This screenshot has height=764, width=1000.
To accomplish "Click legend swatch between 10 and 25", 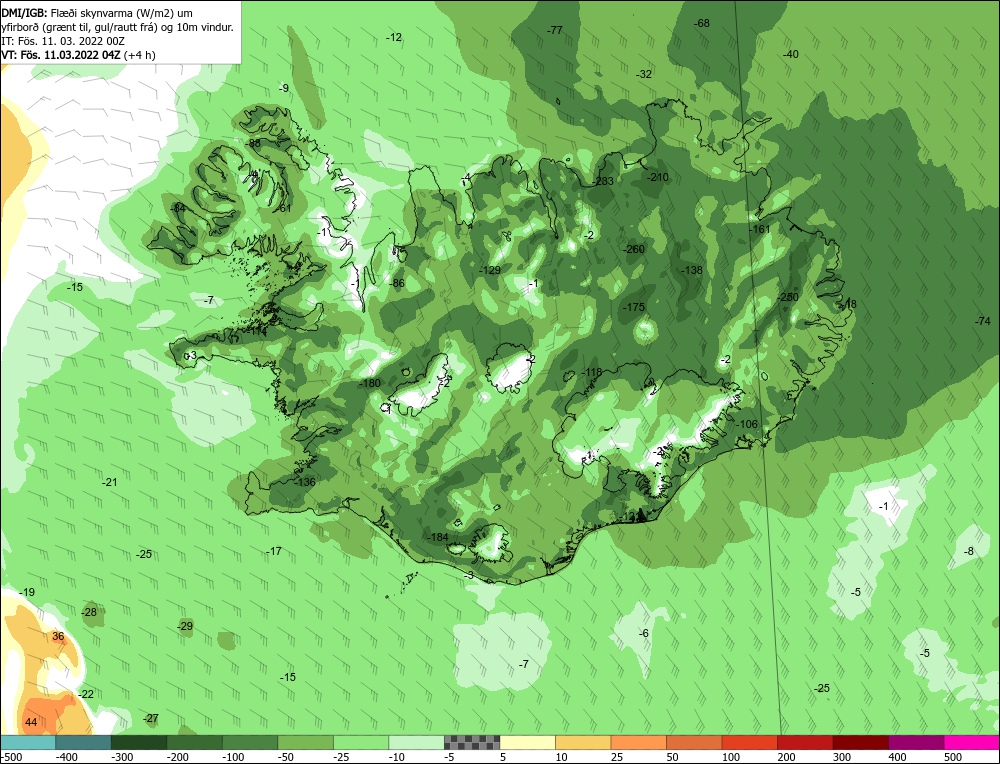I will pyautogui.click(x=583, y=742).
